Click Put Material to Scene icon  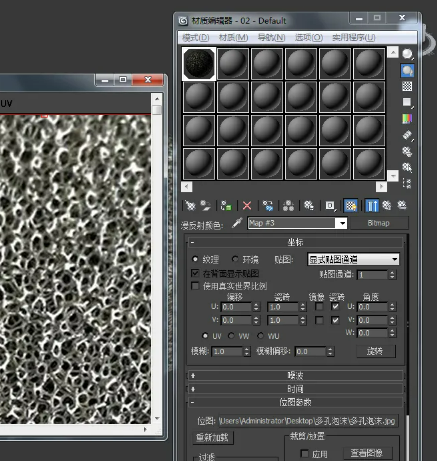(x=205, y=206)
